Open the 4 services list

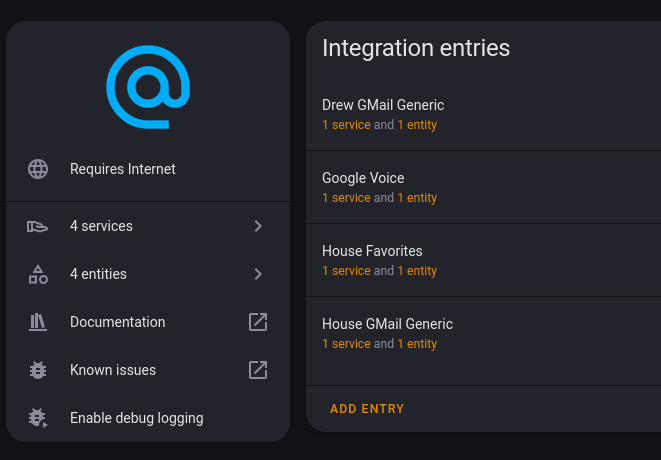pos(148,226)
